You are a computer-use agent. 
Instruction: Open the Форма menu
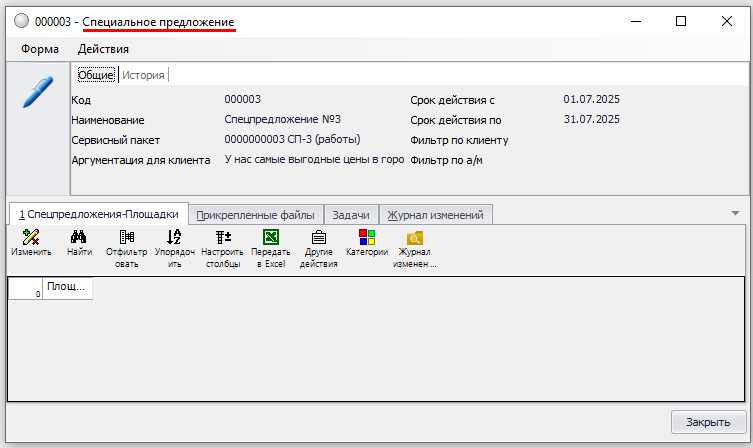pos(40,49)
